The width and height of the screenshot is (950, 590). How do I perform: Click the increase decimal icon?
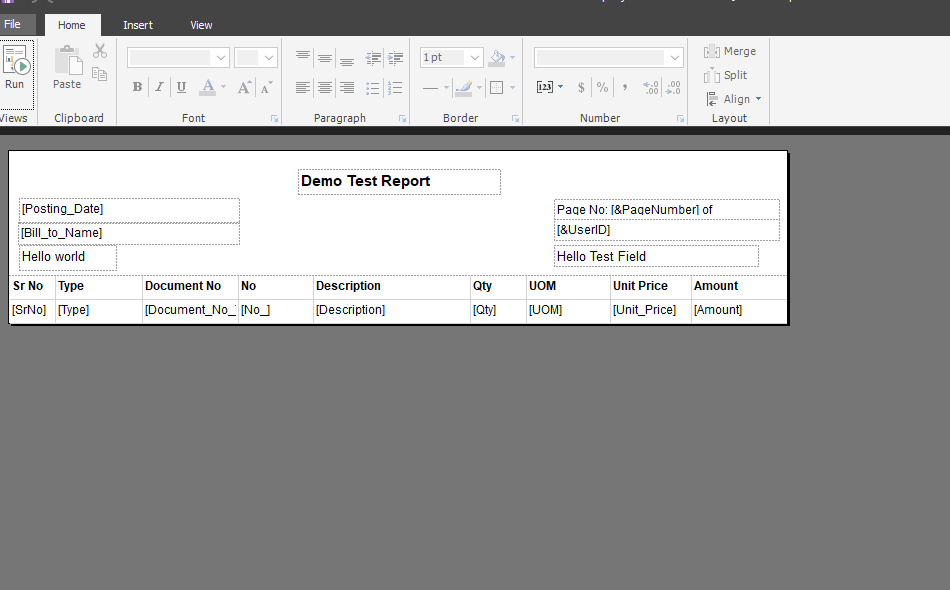coord(650,87)
